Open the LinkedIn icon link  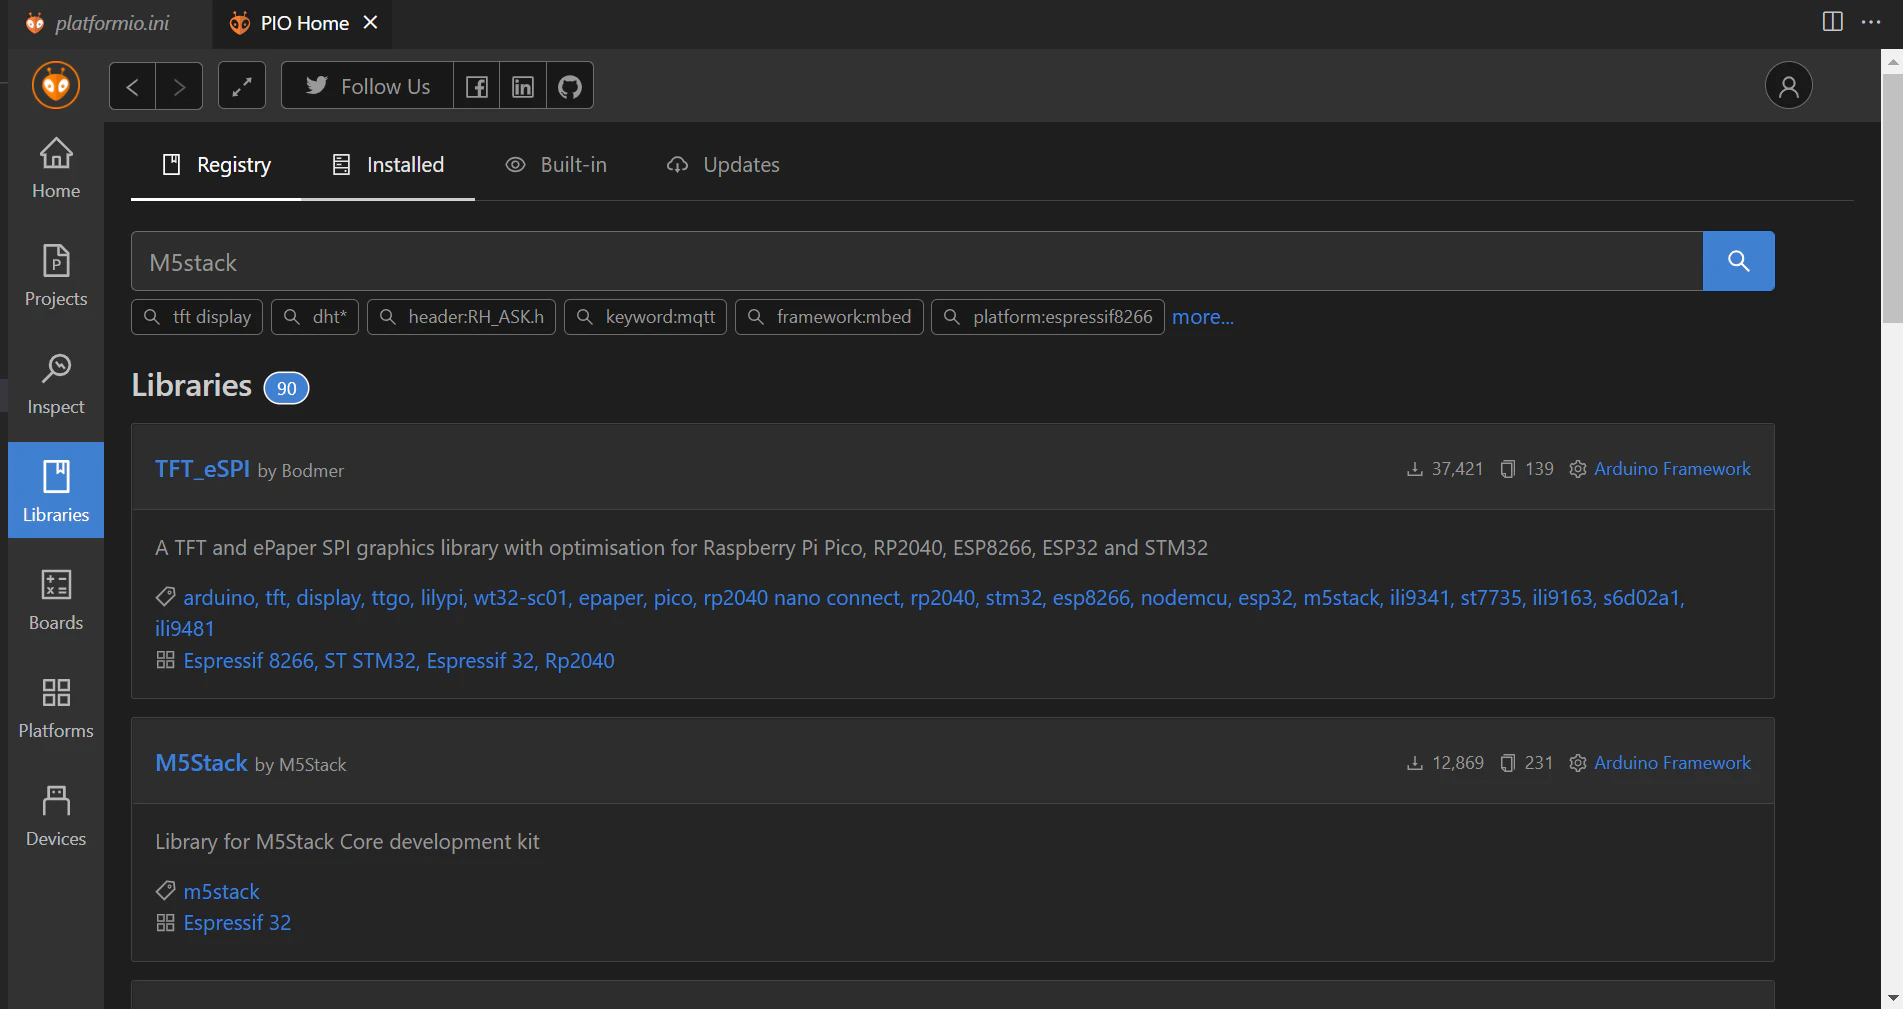click(x=523, y=86)
